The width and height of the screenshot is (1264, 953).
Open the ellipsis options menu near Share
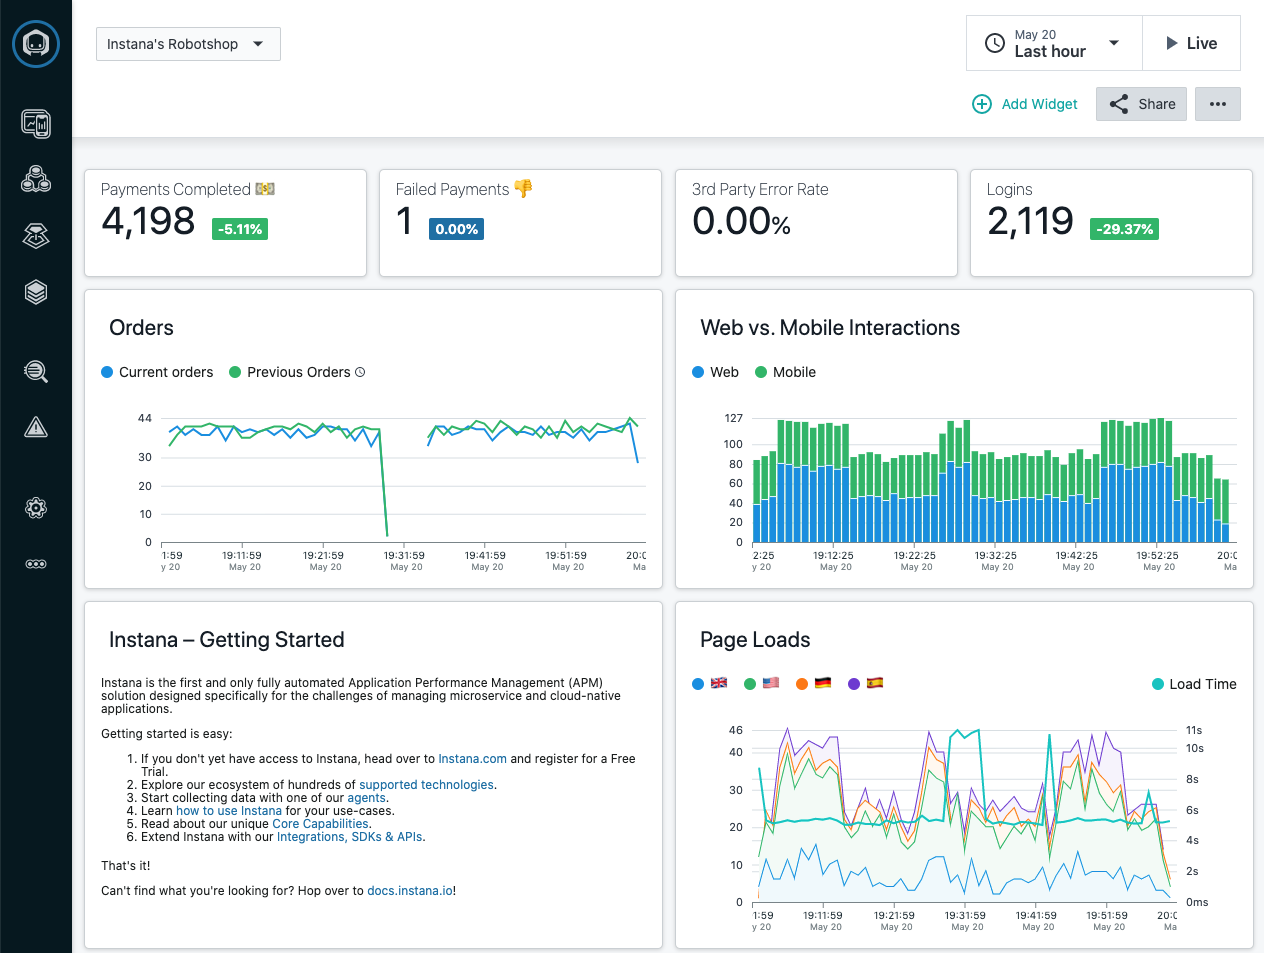(x=1217, y=104)
